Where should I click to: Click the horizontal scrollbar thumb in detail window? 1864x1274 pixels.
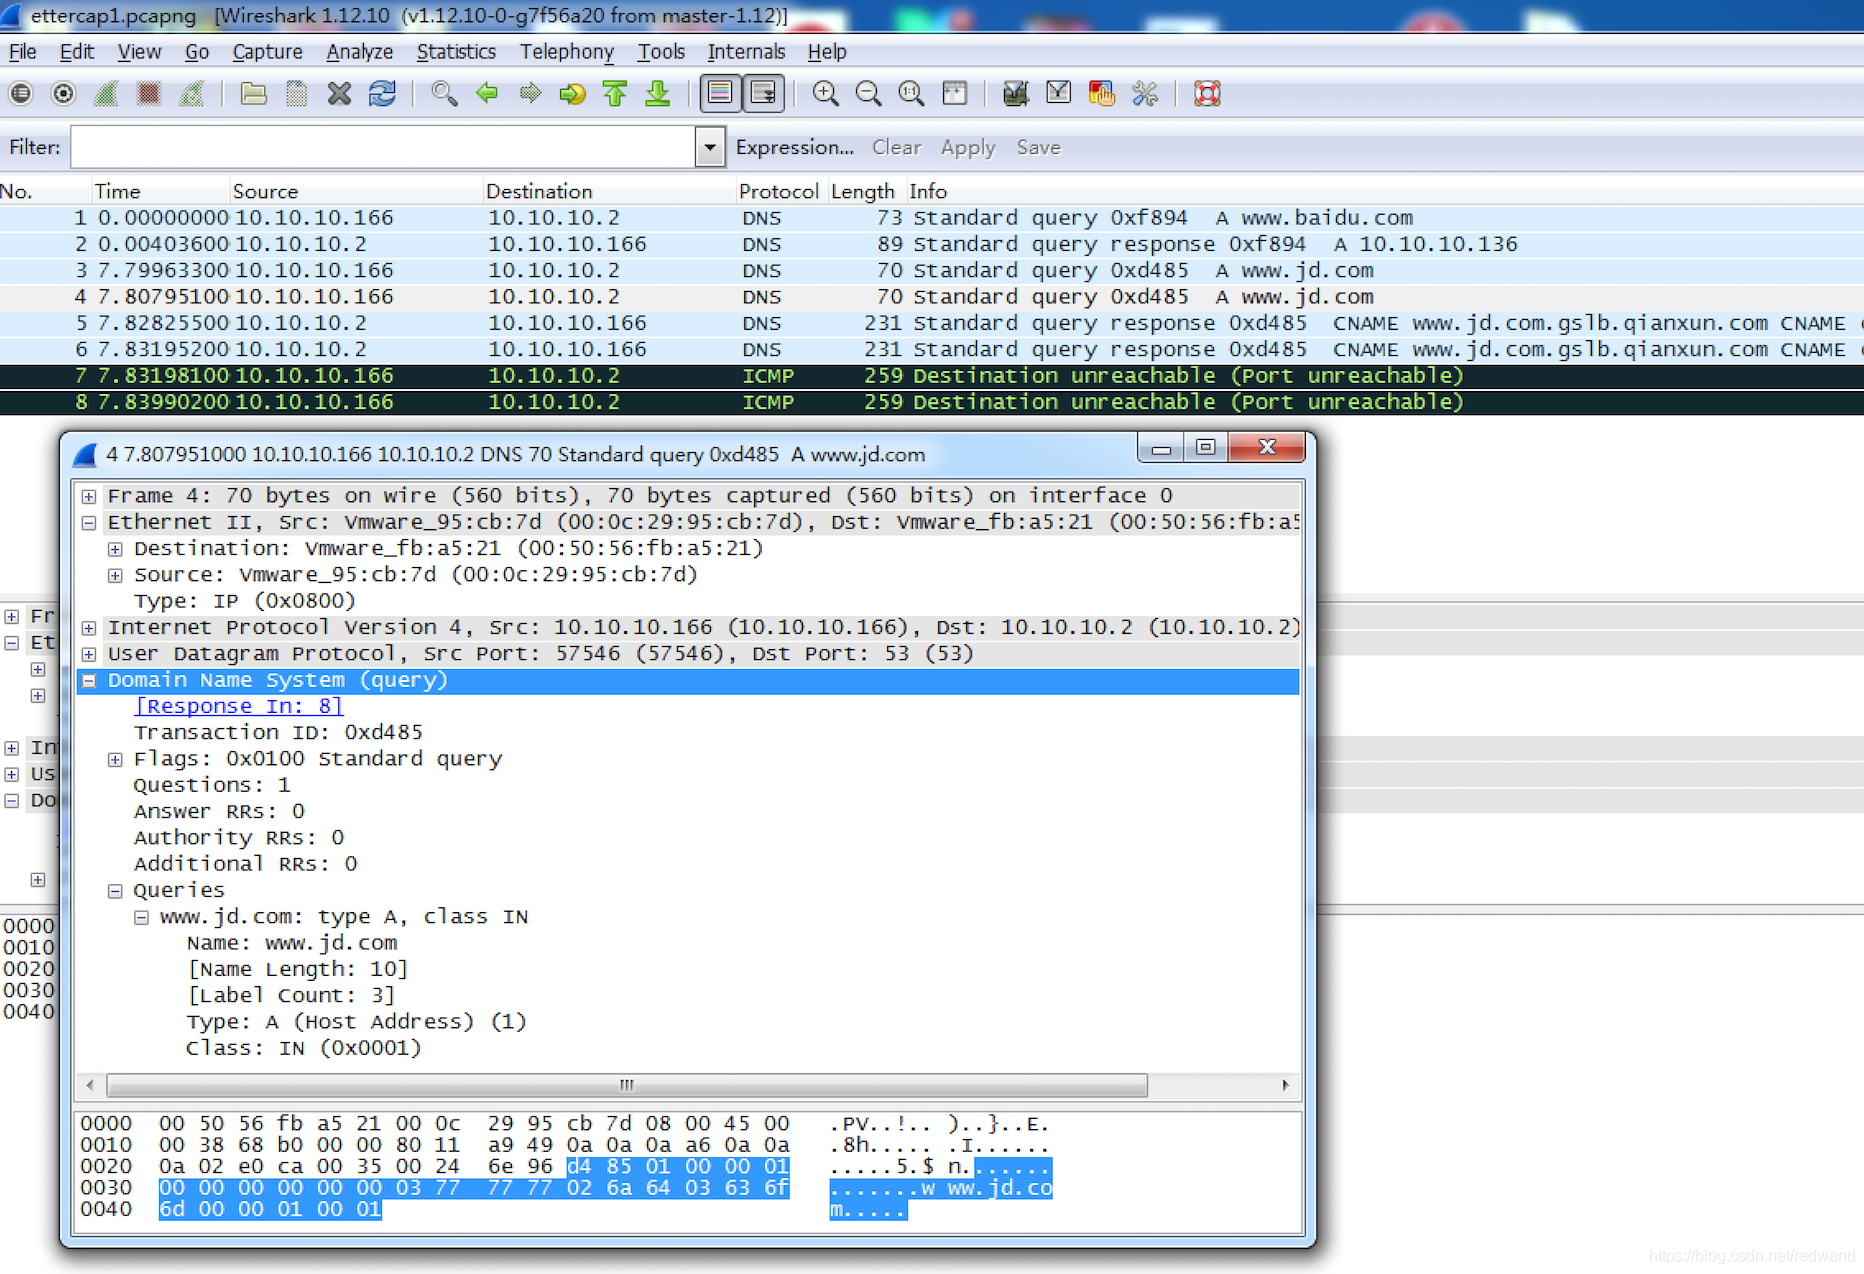pos(627,1085)
